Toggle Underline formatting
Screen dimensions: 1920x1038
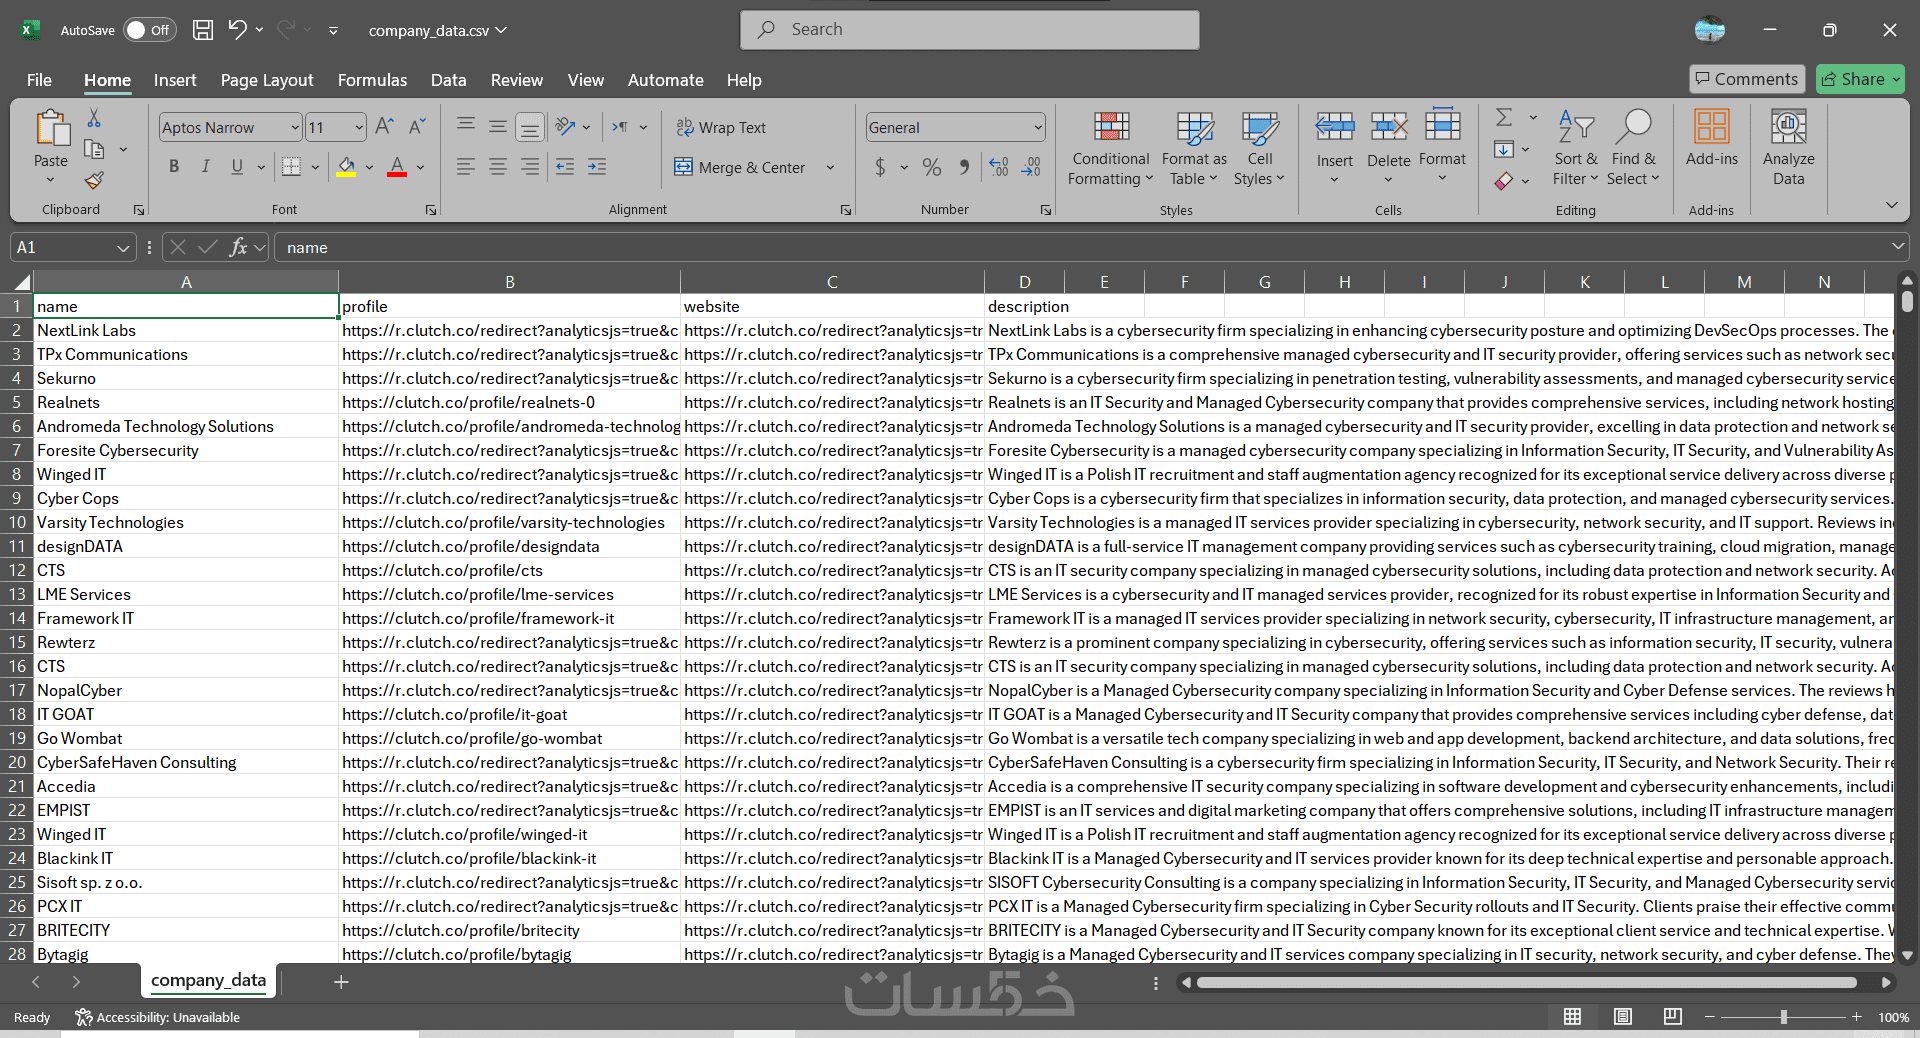click(237, 167)
